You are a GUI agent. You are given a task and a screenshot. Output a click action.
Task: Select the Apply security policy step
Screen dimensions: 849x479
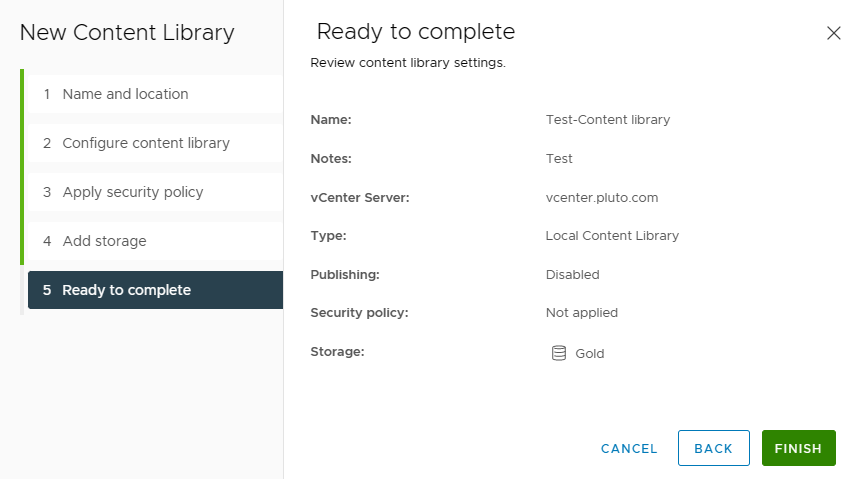(x=133, y=192)
